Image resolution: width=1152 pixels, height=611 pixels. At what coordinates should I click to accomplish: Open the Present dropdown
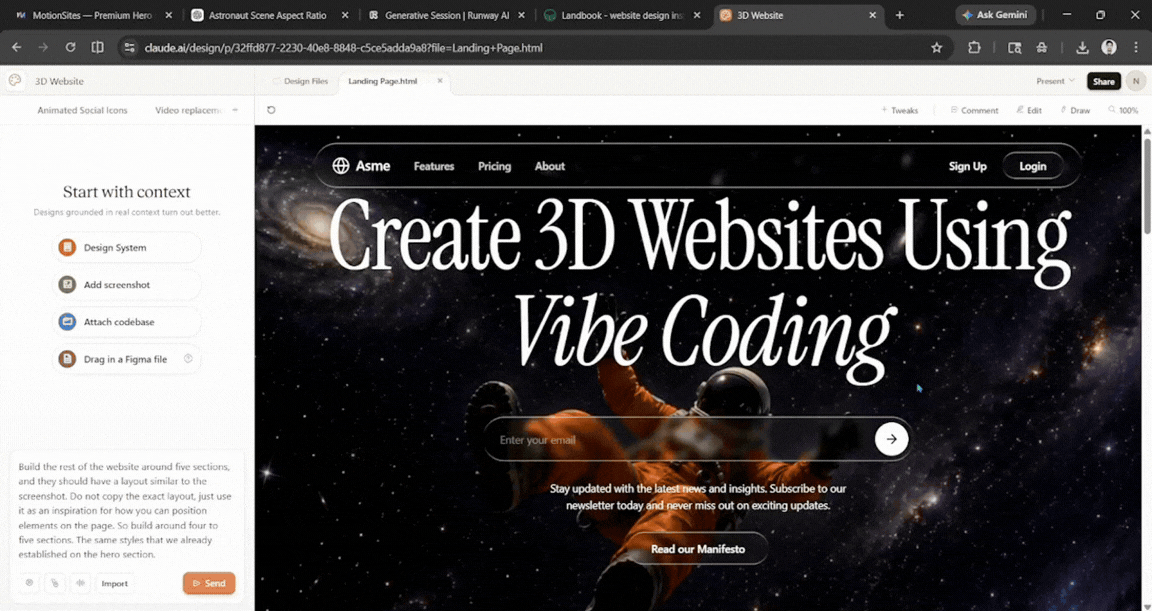1053,81
